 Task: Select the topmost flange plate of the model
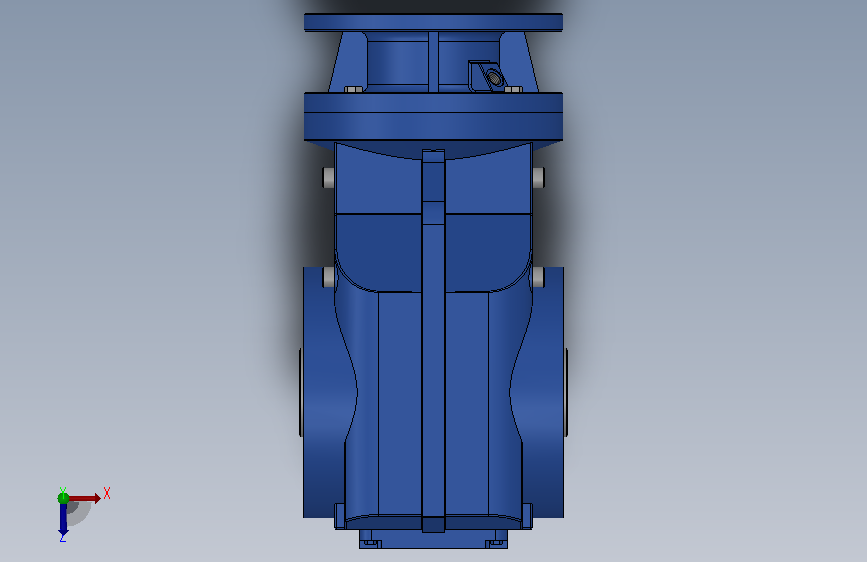tap(434, 23)
